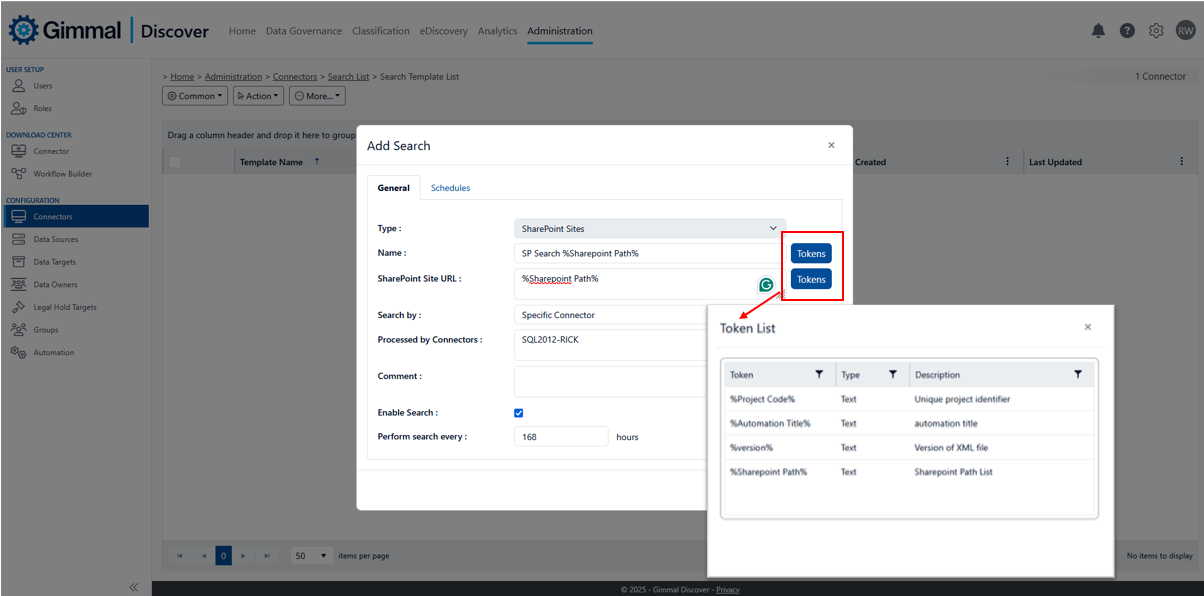This screenshot has height=596, width=1204.
Task: Collapse the left sidebar with double-chevron
Action: click(x=133, y=587)
